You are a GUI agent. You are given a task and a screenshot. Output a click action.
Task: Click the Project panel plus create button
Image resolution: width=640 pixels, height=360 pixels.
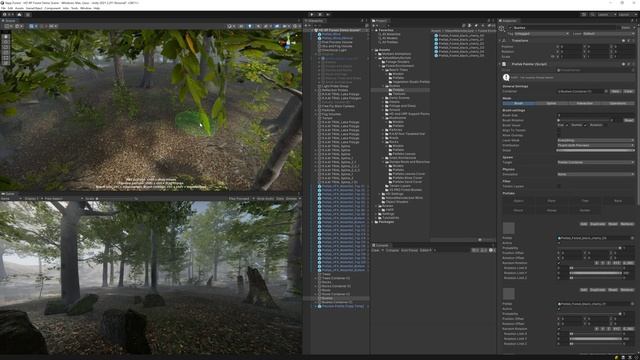(x=374, y=25)
